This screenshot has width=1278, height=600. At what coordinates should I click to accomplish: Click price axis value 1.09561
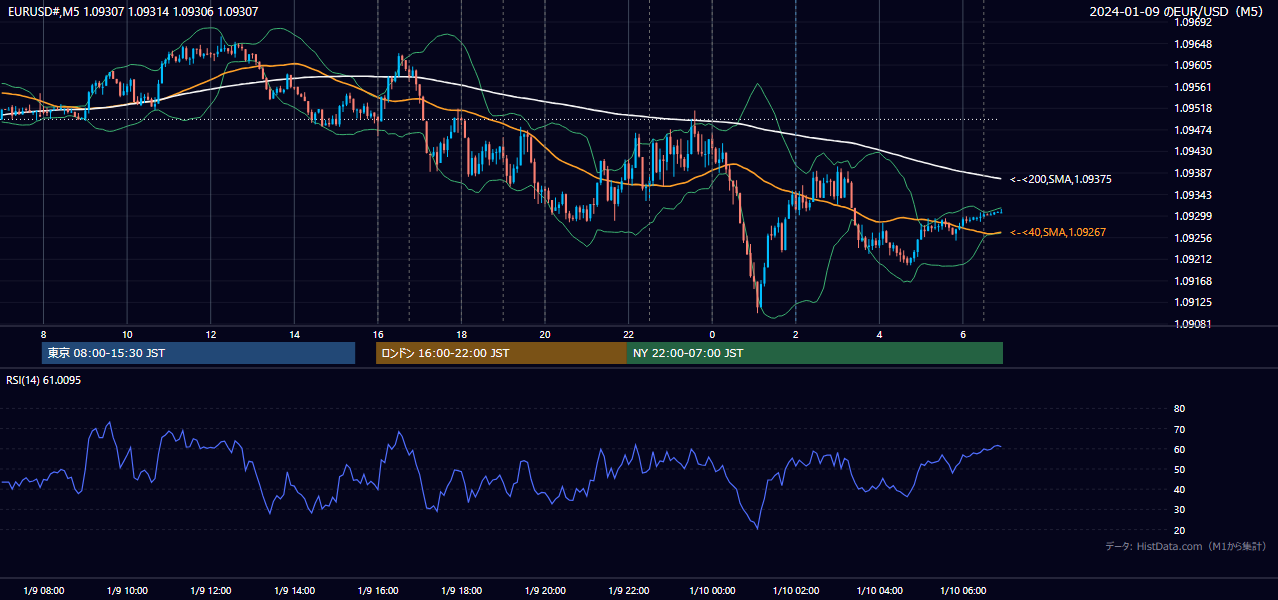click(1193, 87)
